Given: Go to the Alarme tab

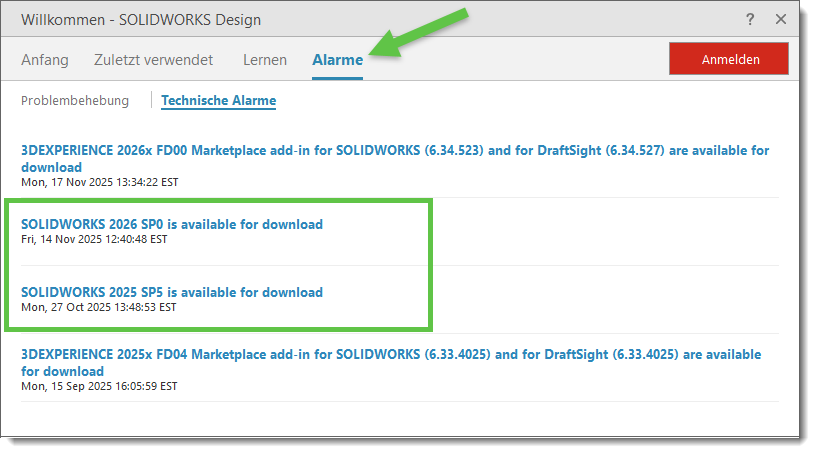Looking at the screenshot, I should (337, 60).
